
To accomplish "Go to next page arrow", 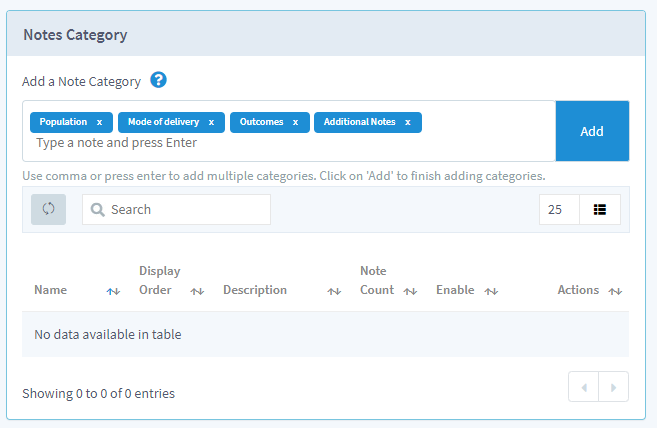I will point(614,387).
